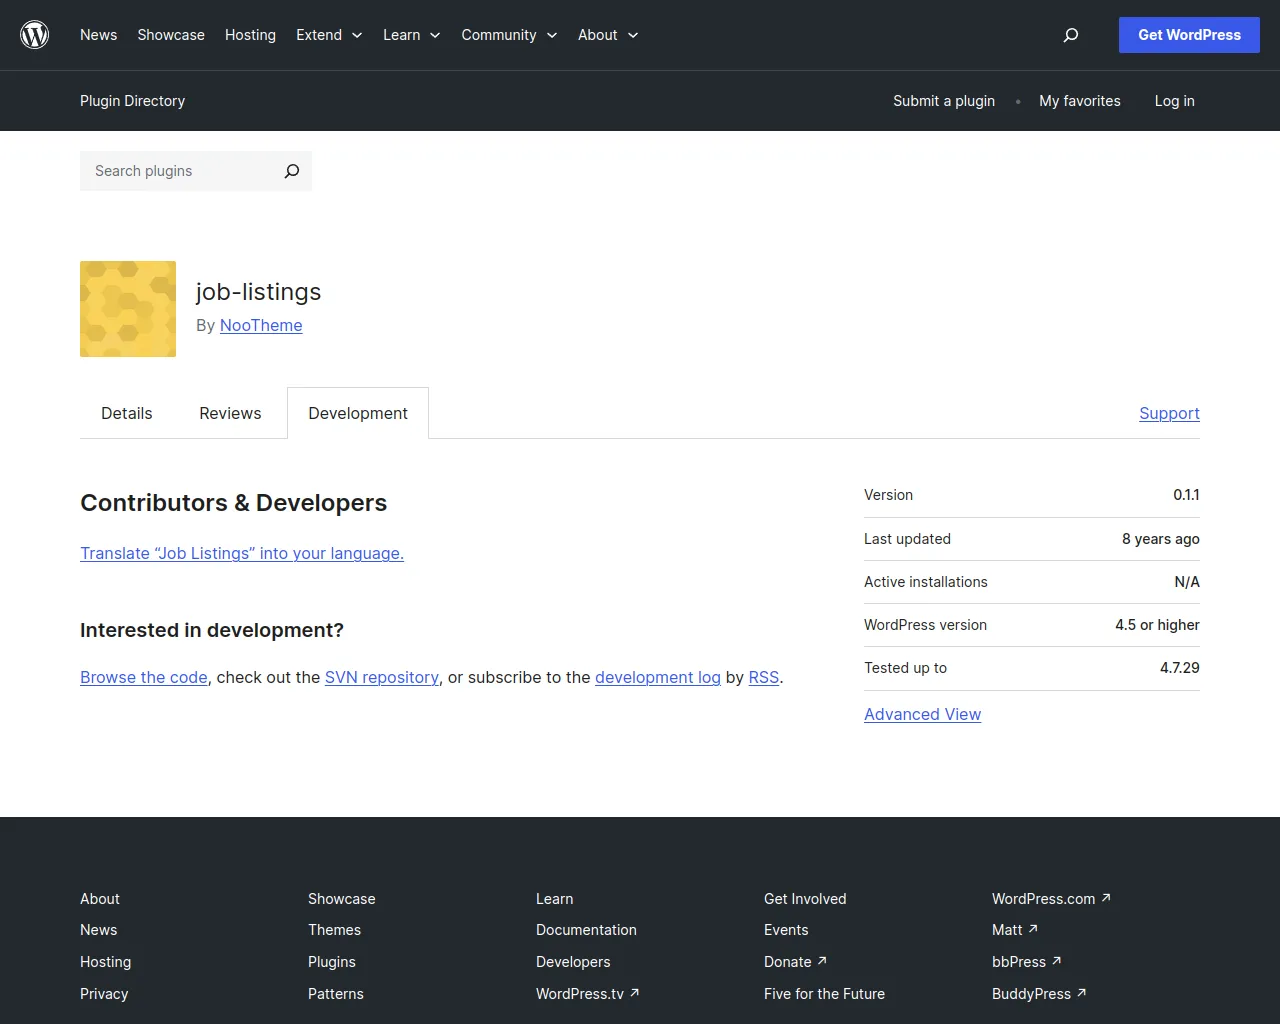Open the Support link
Screen dimensions: 1280x1024
pos(1169,413)
